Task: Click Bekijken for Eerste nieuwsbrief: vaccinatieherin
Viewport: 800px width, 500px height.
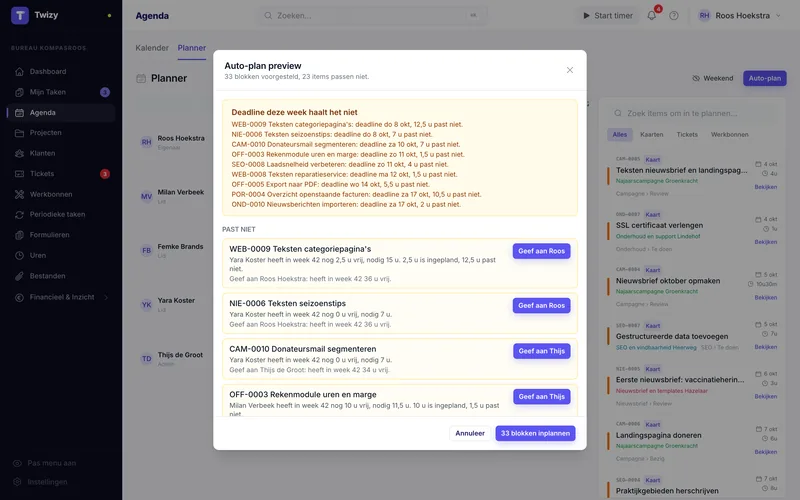Action: point(765,396)
